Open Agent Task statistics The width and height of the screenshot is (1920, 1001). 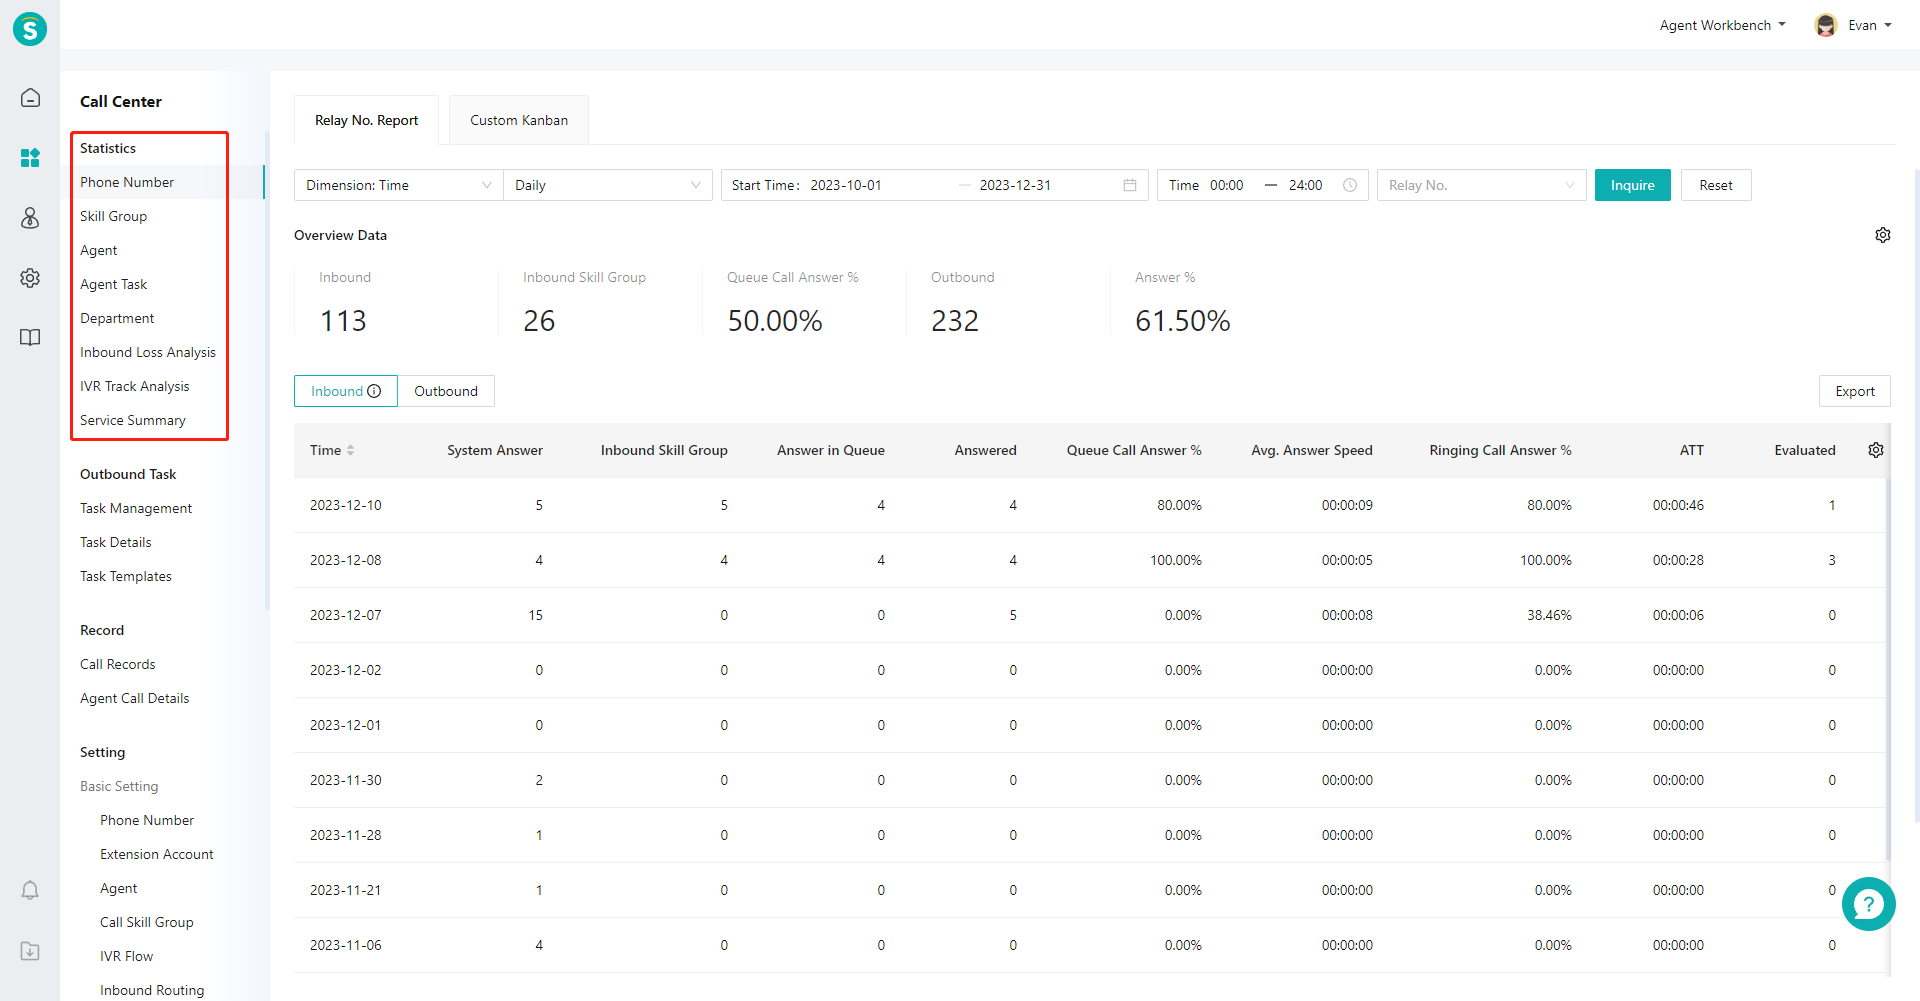point(113,284)
